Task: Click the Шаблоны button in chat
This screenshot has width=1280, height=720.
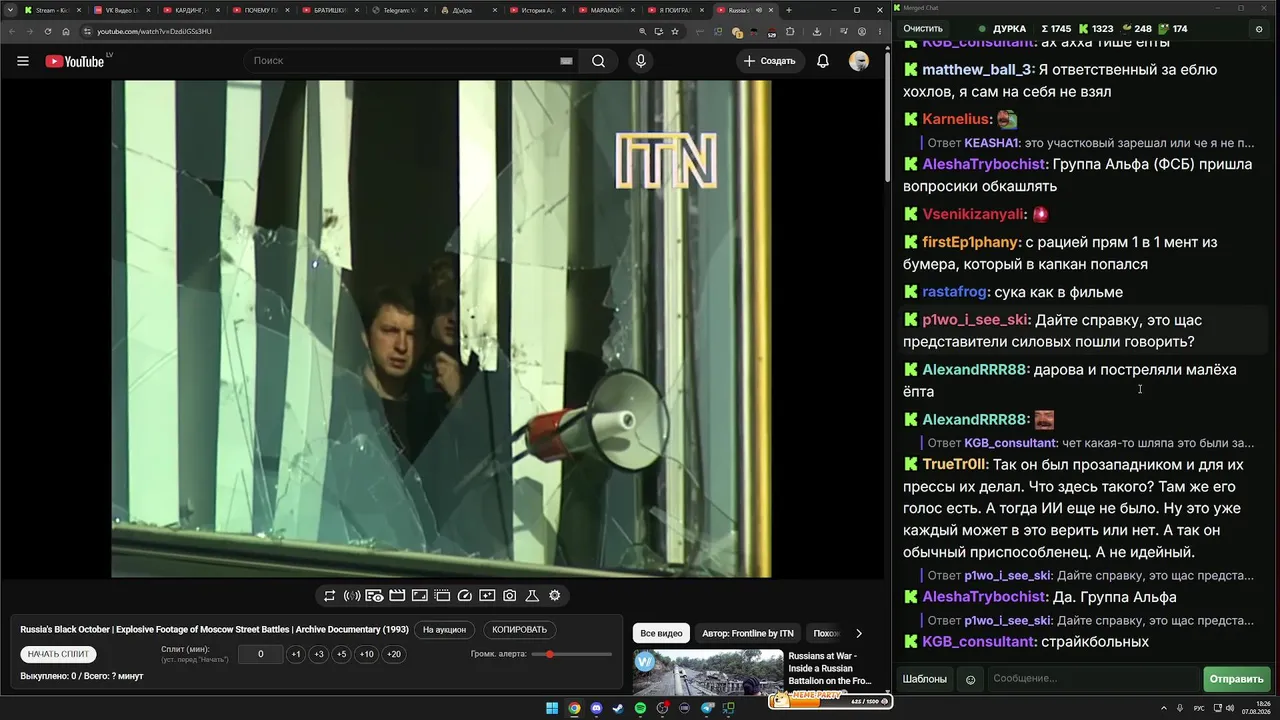Action: [925, 679]
